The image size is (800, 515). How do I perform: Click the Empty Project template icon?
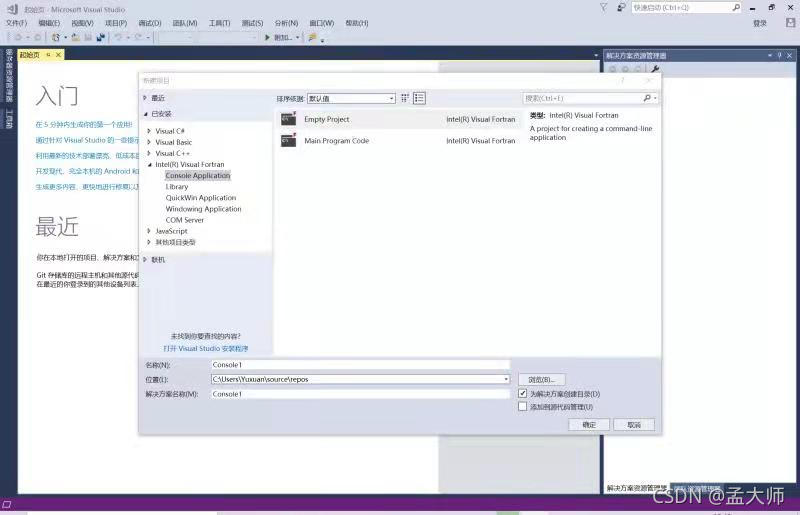coord(288,119)
